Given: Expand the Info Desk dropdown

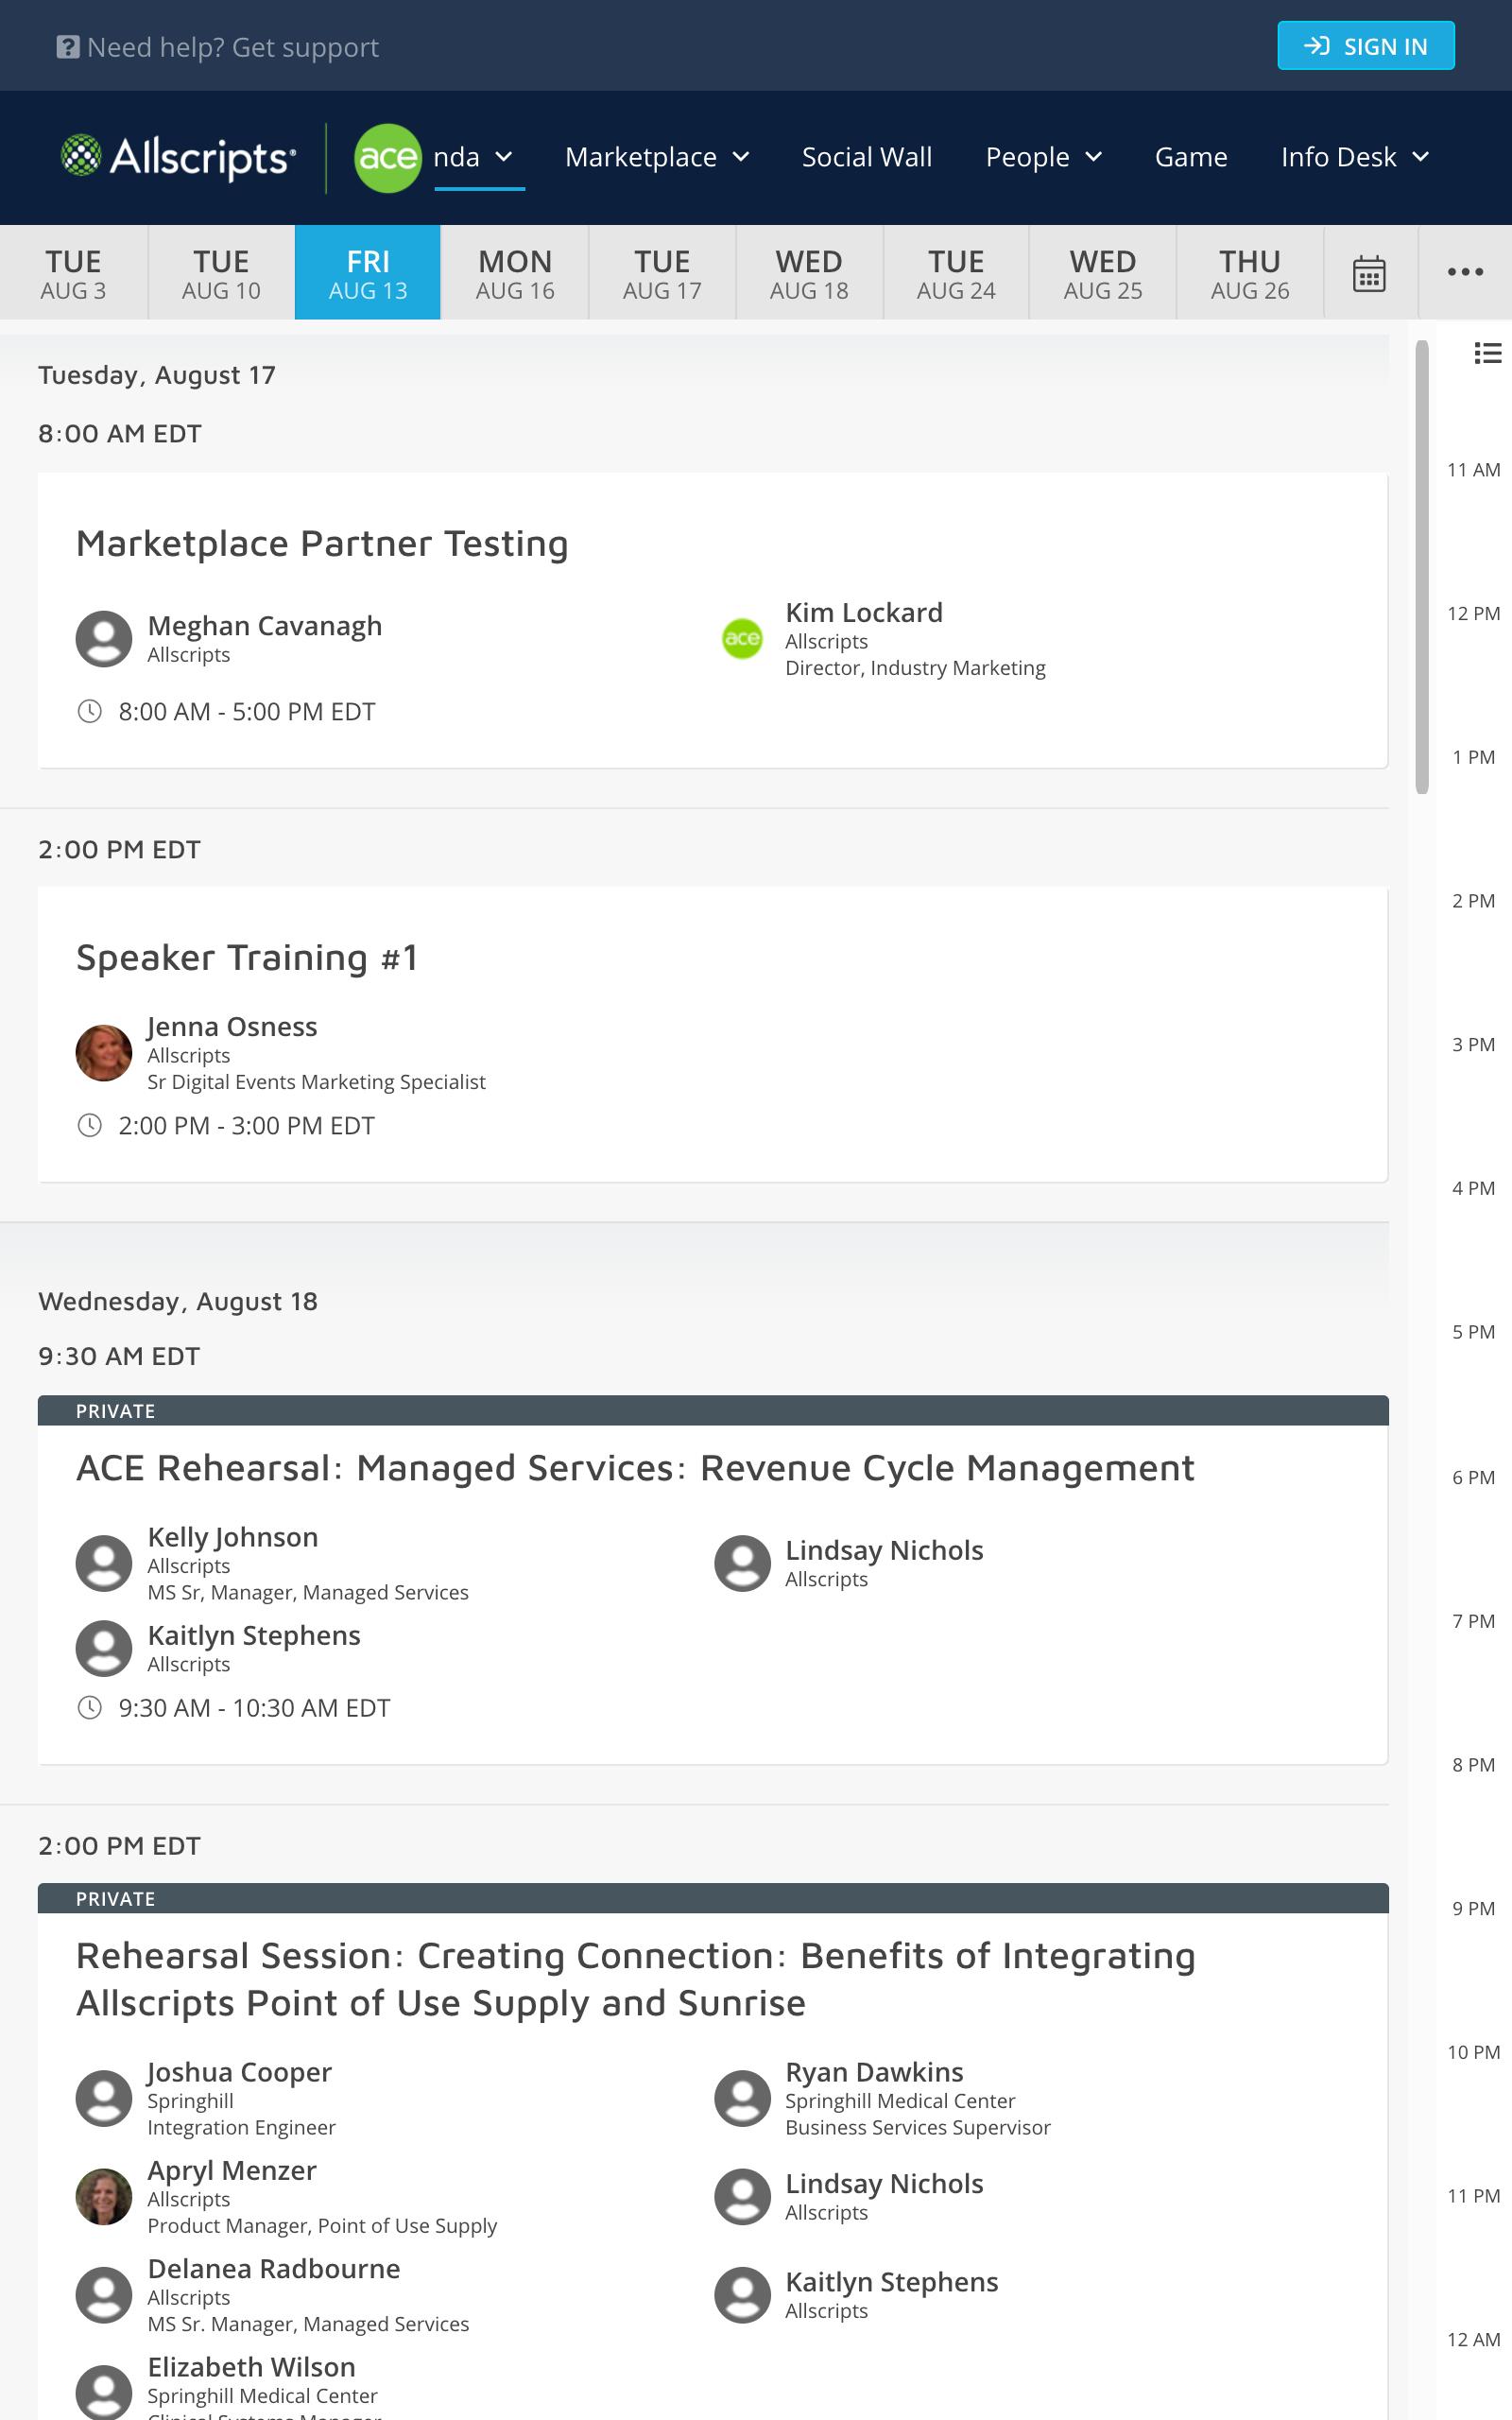Looking at the screenshot, I should coord(1355,157).
